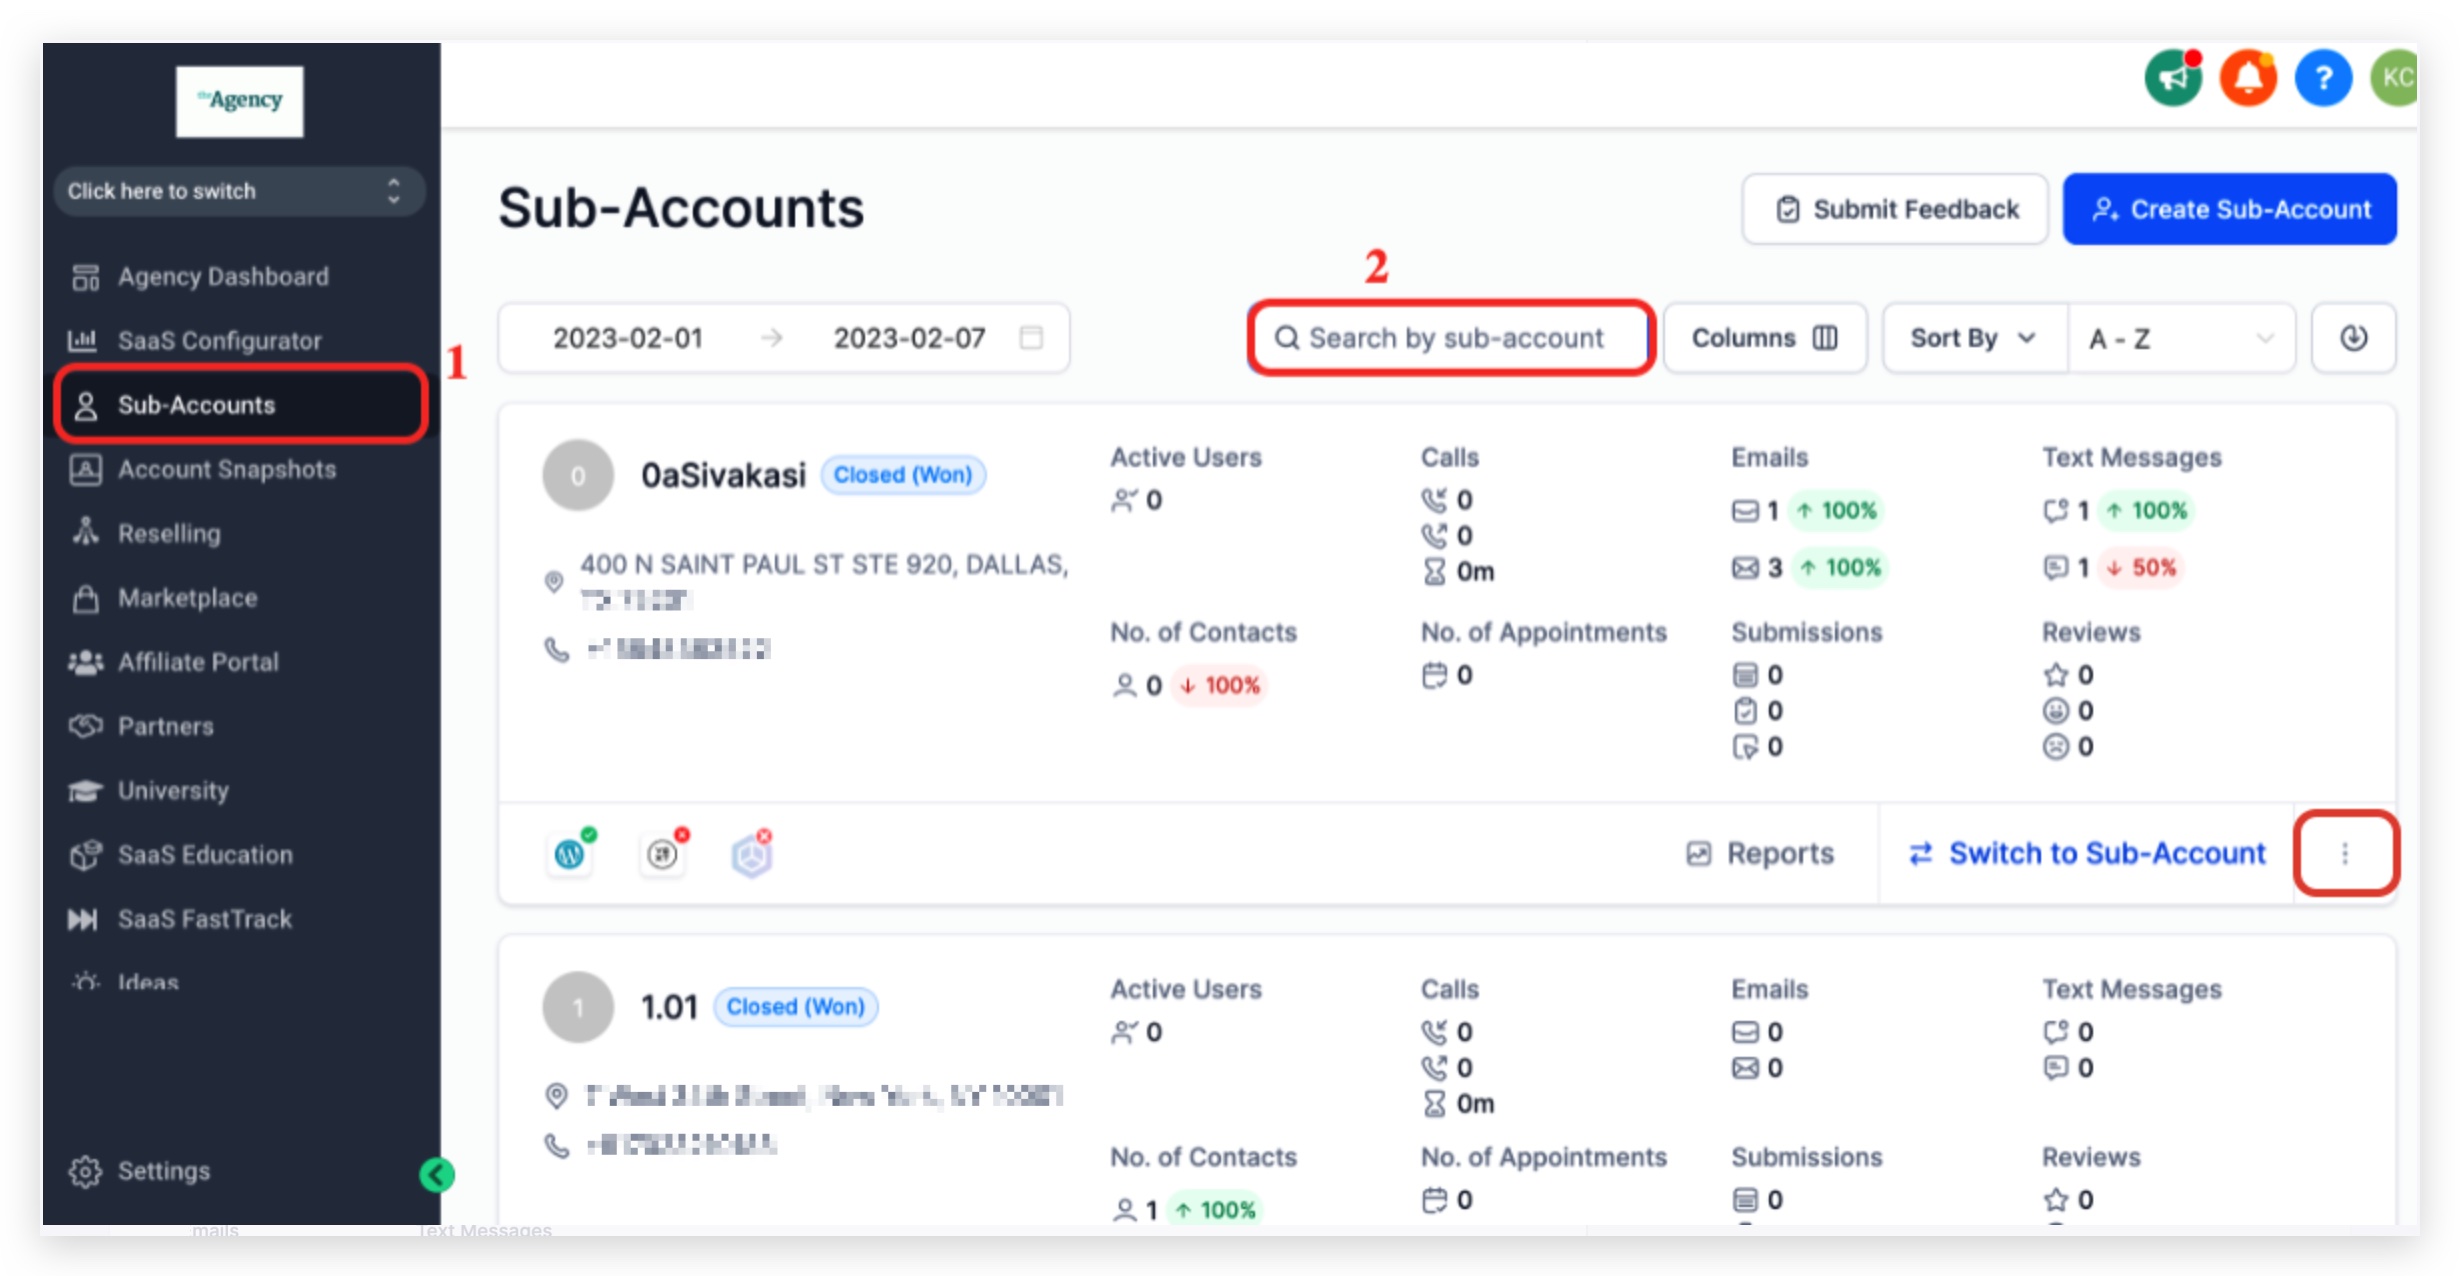Viewport: 2460px width, 1276px height.
Task: Click the KC user avatar
Action: (2395, 78)
